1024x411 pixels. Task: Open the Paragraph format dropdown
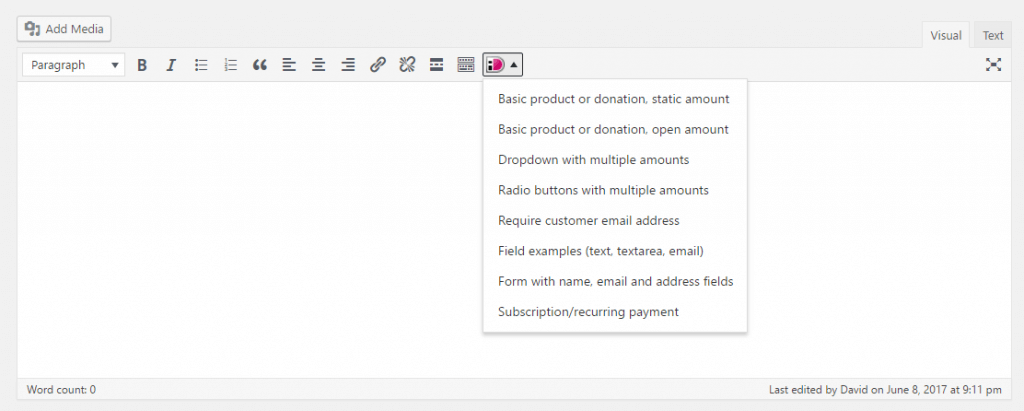(x=73, y=65)
